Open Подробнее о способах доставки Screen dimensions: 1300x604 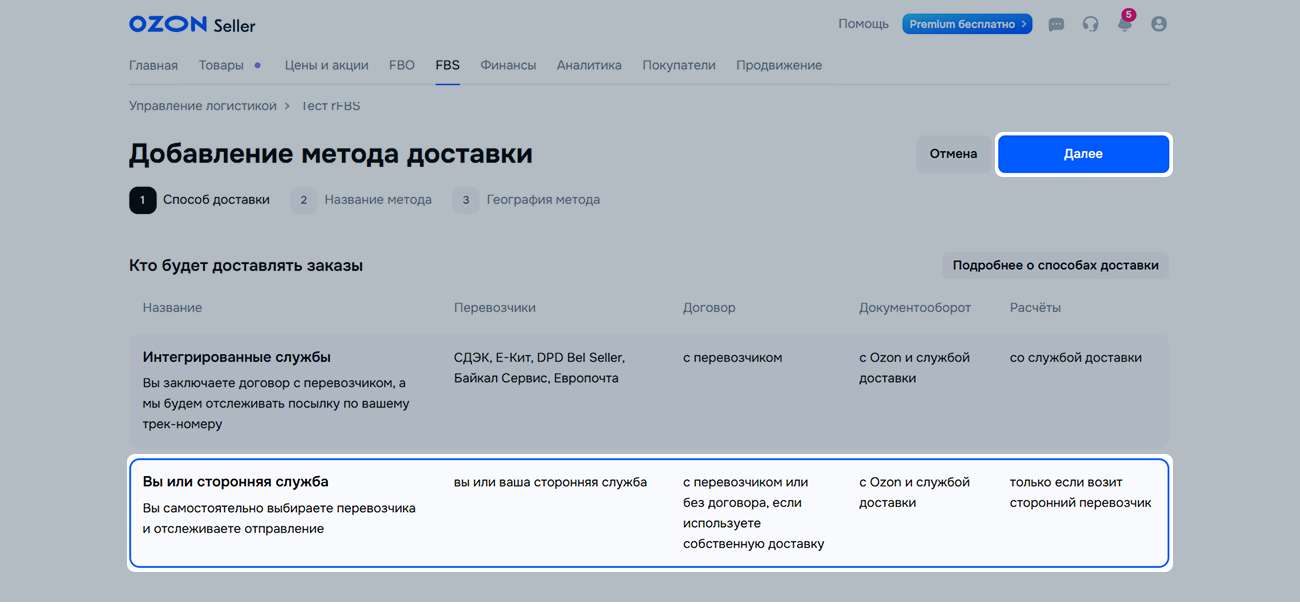pyautogui.click(x=1055, y=265)
